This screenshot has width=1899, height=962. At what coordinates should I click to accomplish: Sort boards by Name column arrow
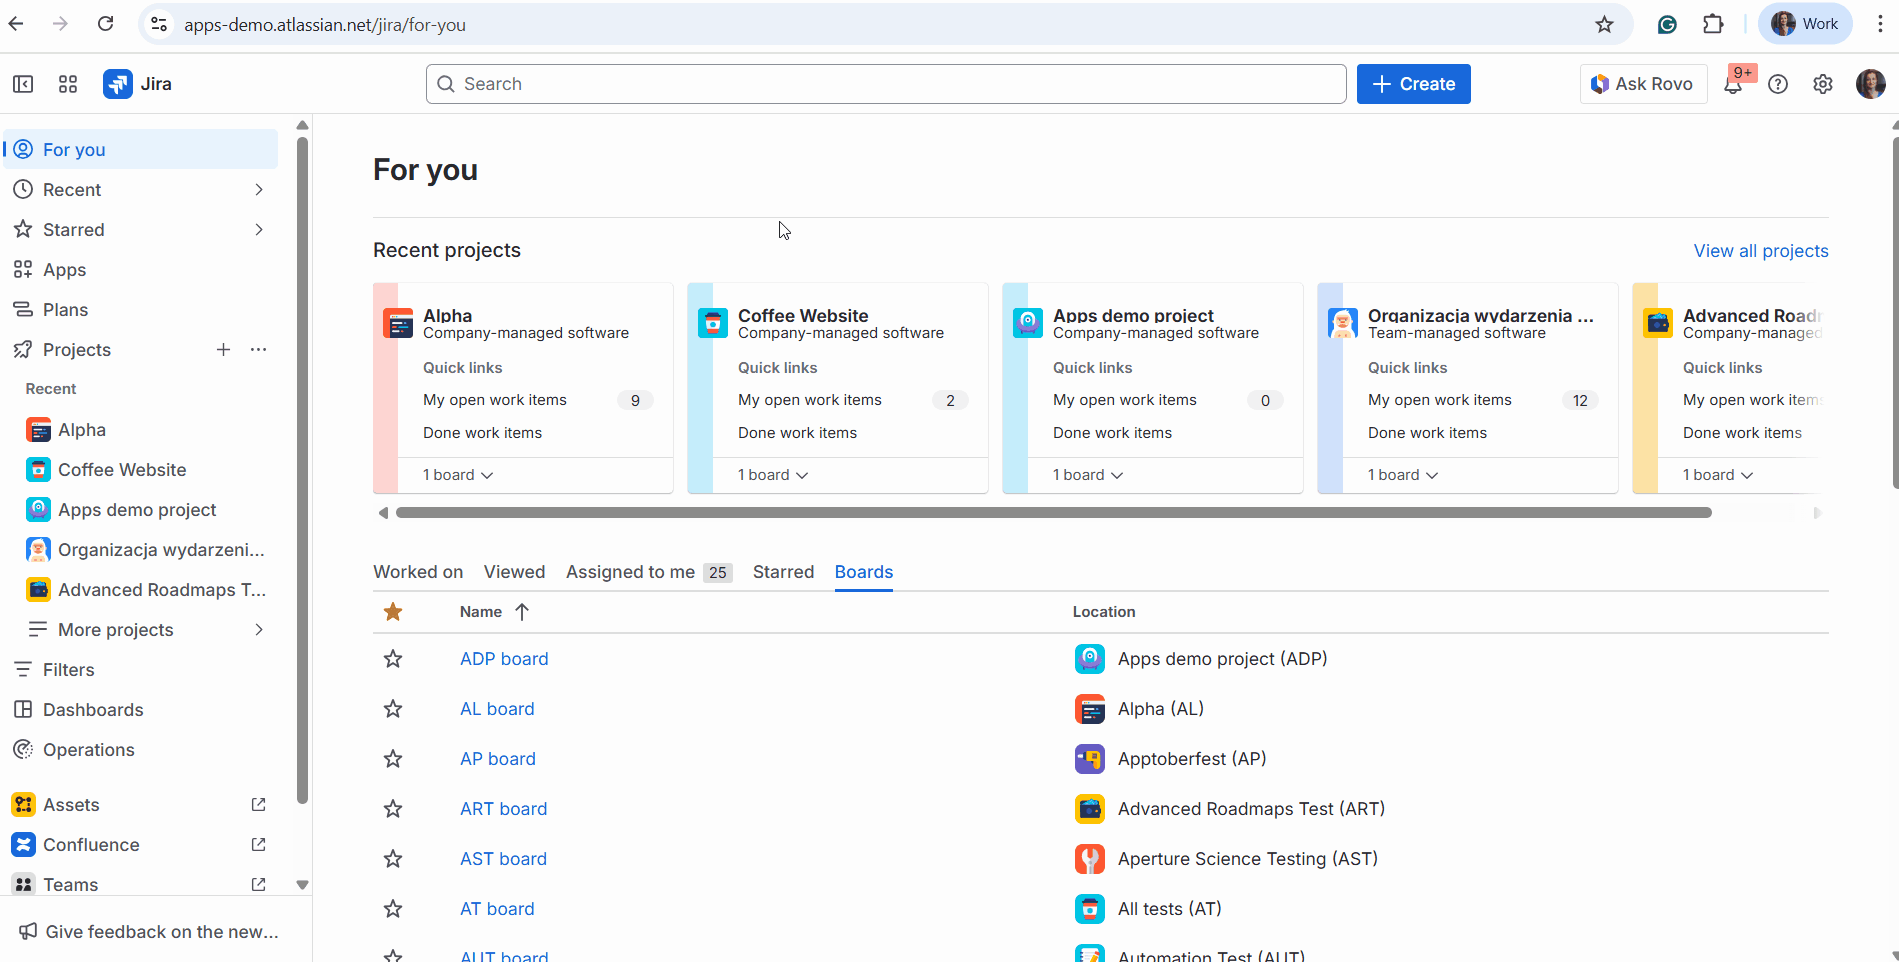(522, 612)
